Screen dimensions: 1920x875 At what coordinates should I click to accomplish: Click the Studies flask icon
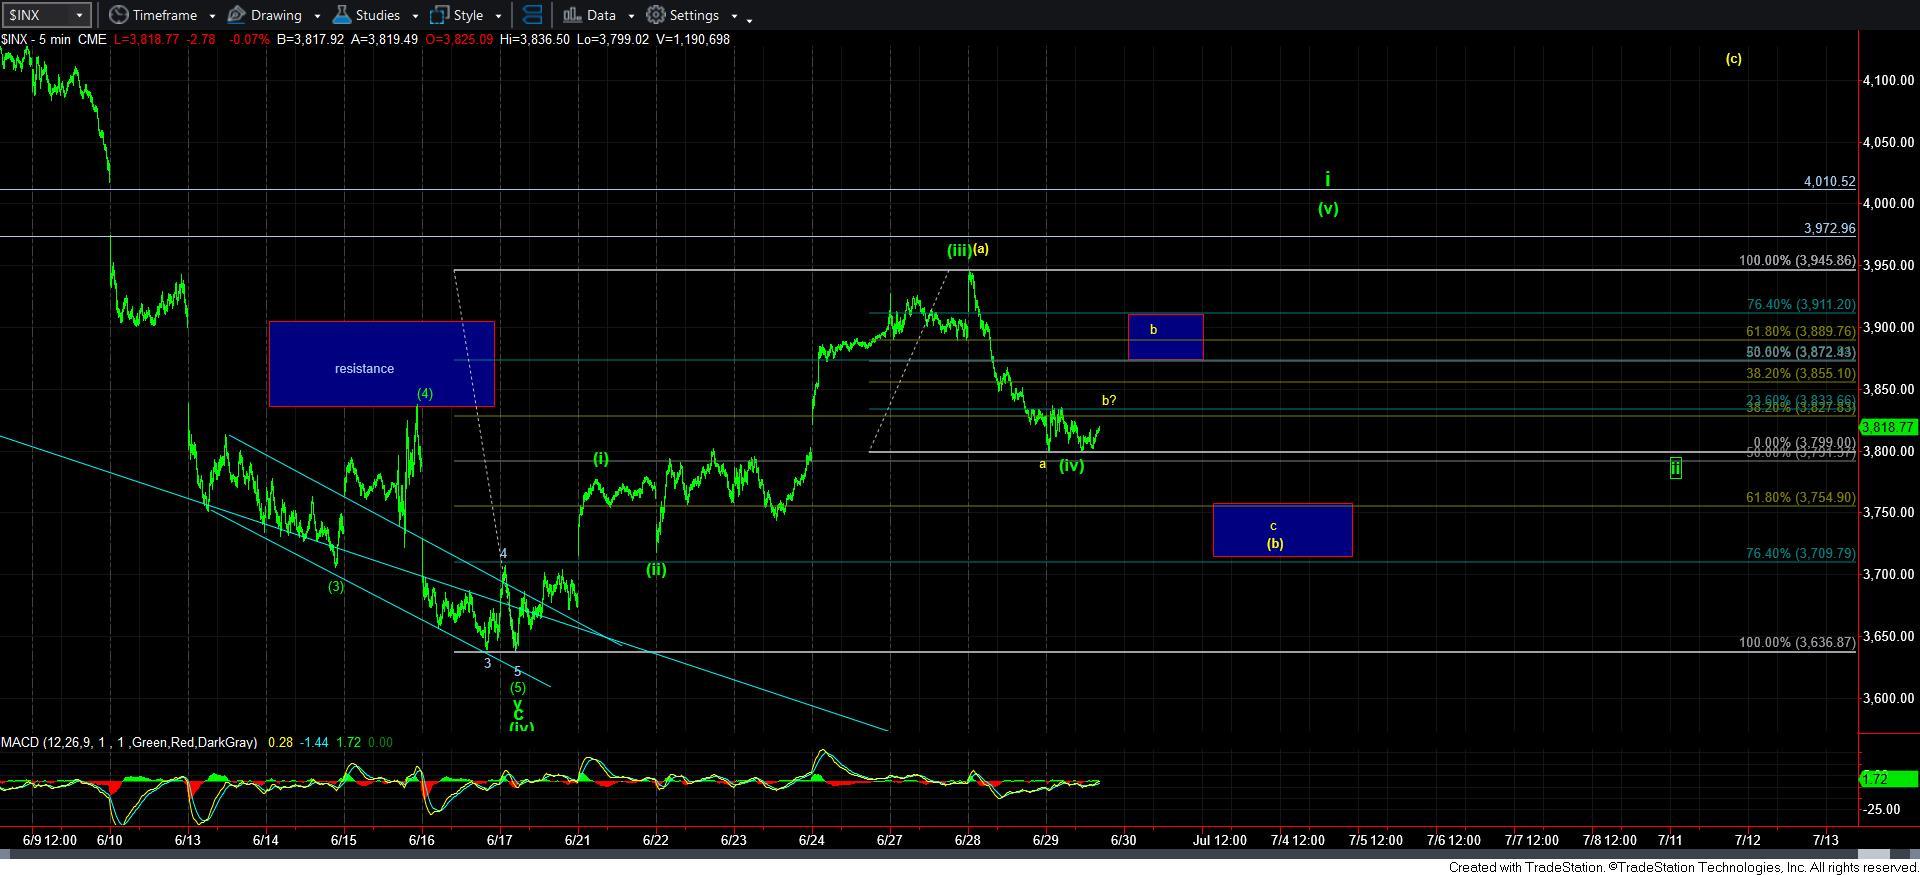pos(342,15)
